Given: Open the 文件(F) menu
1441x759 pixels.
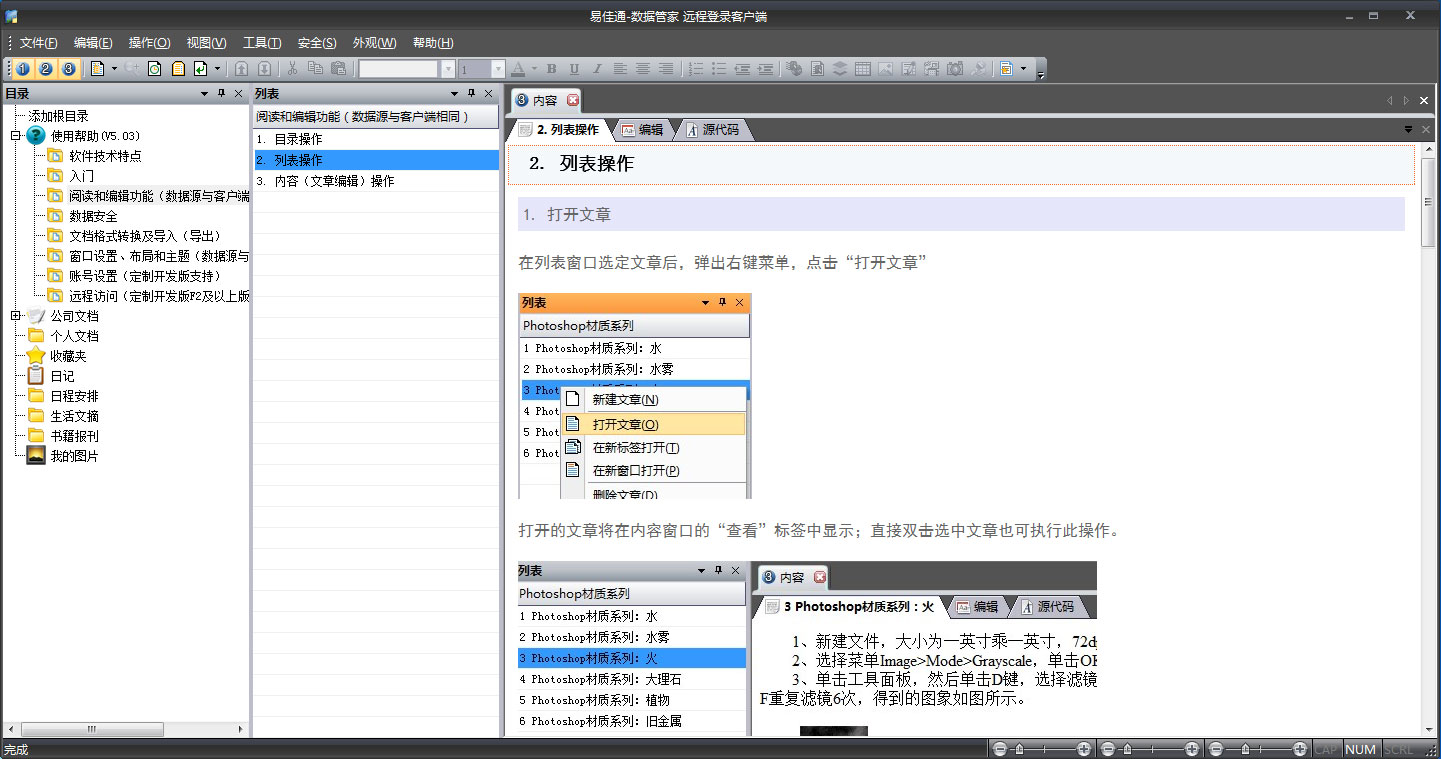Looking at the screenshot, I should tap(38, 43).
